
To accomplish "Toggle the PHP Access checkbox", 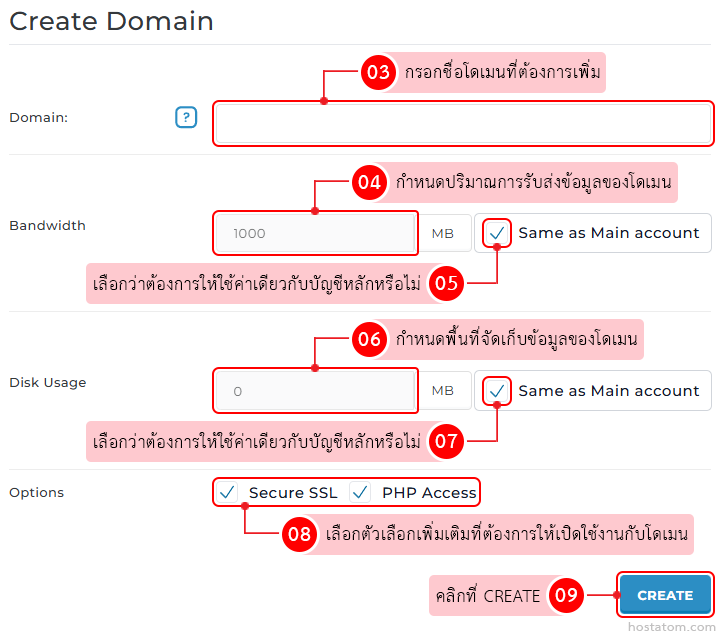I will point(360,492).
